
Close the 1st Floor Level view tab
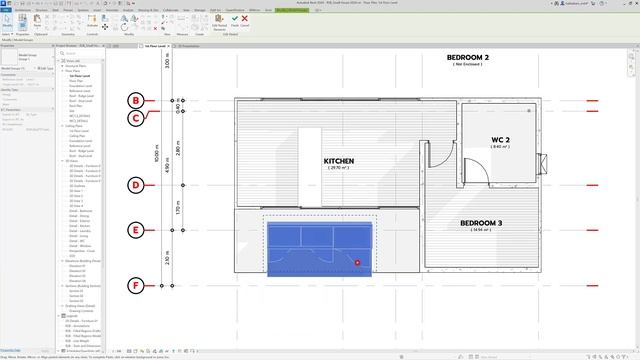[x=169, y=46]
